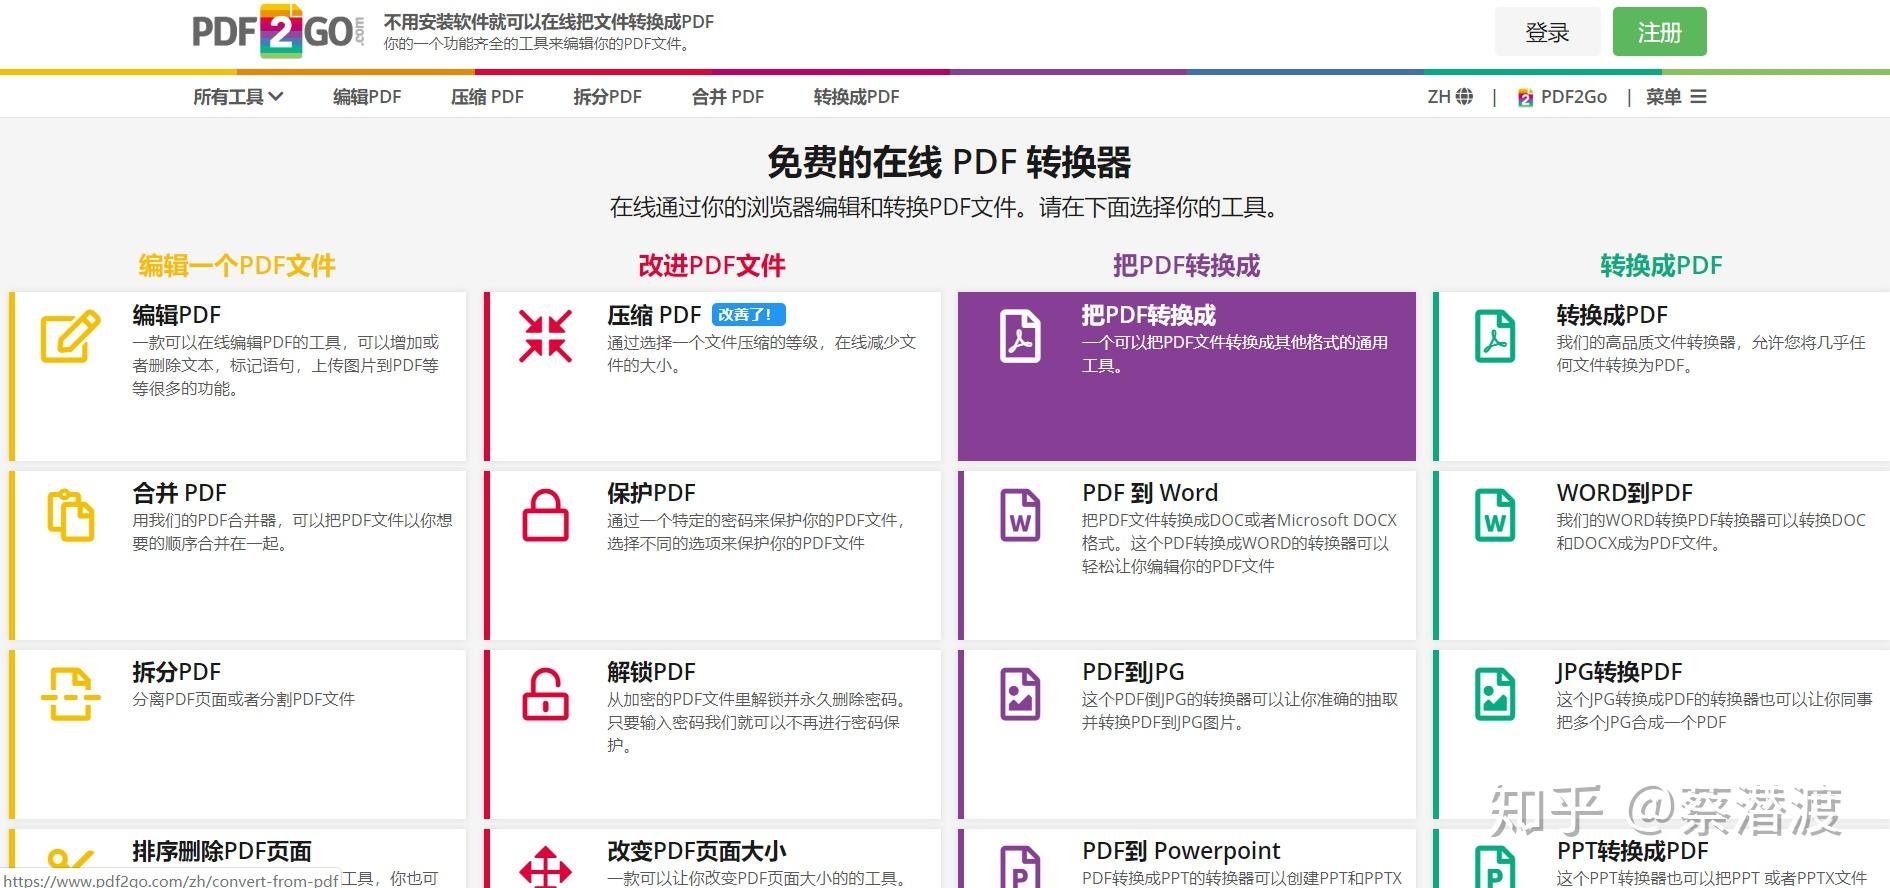Click the purple PDF 到 Word file icon

pyautogui.click(x=1020, y=515)
